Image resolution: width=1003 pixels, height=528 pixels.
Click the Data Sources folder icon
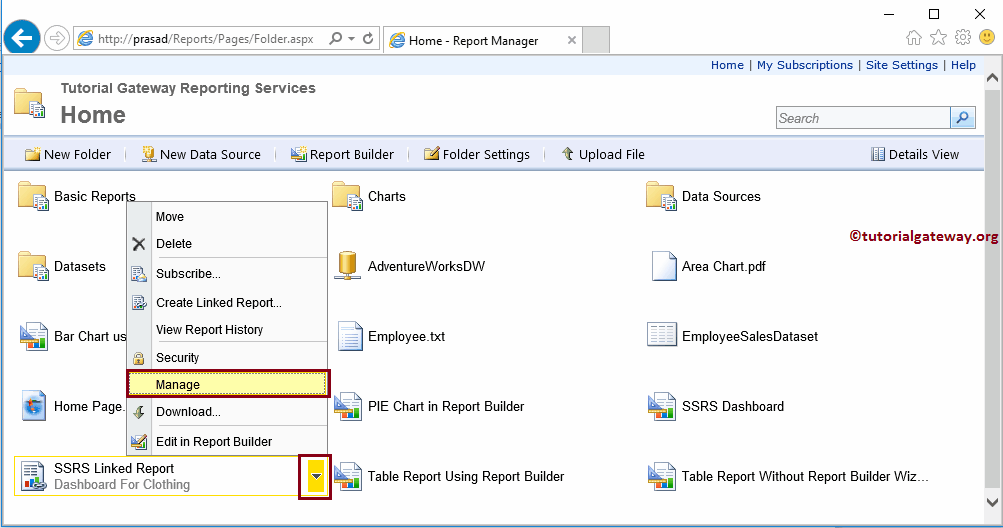tap(661, 196)
